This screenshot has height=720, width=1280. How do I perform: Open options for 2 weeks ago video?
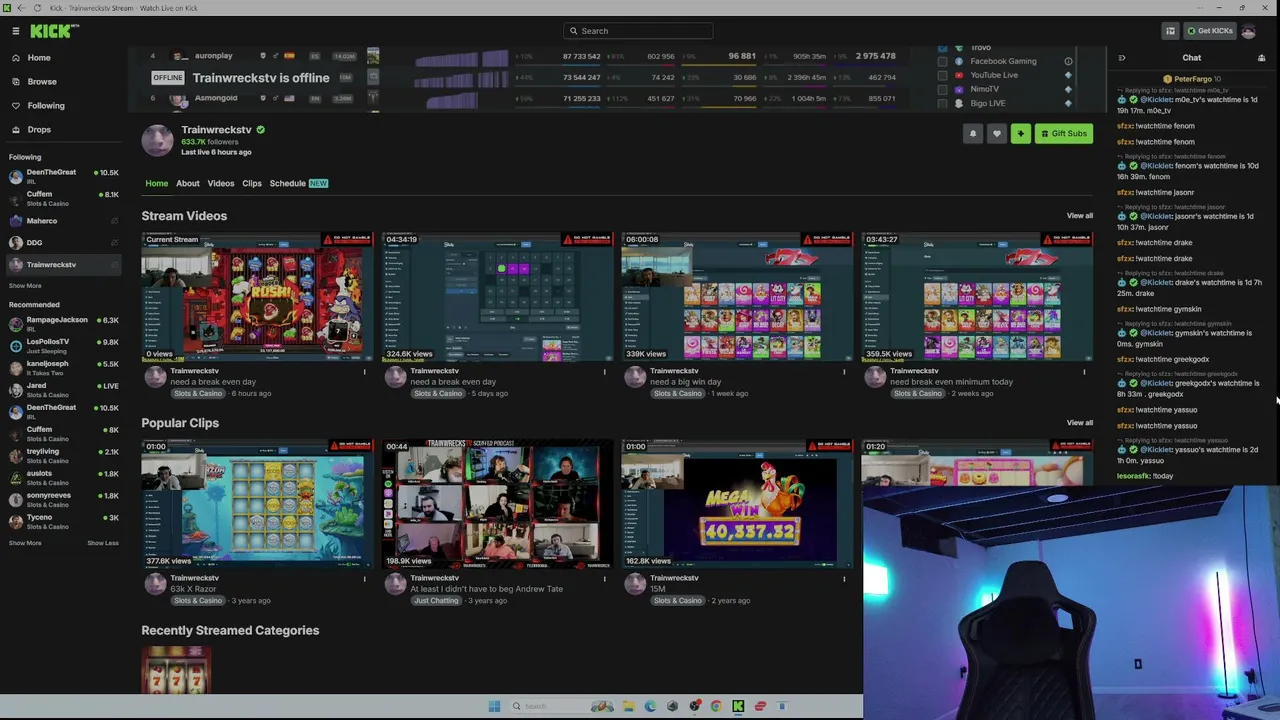coord(1084,372)
